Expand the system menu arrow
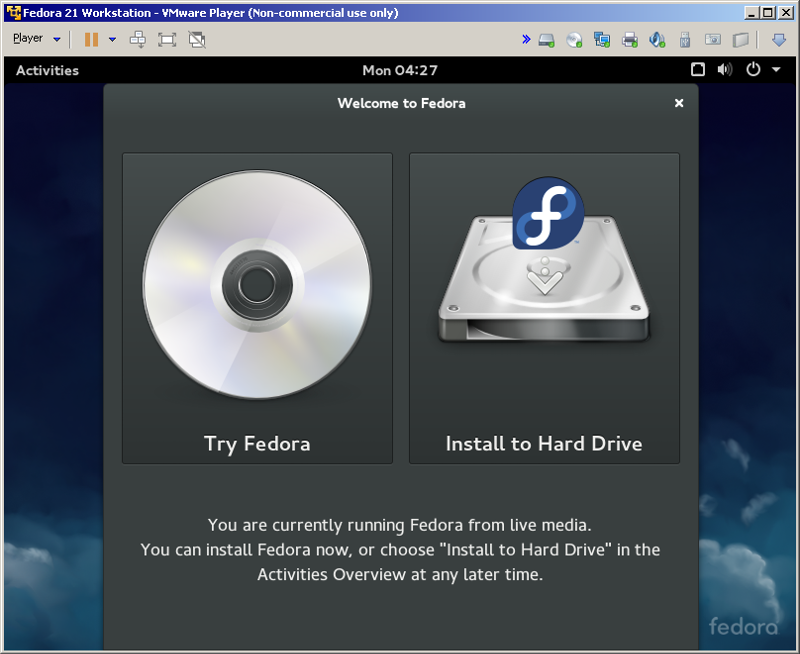Screen dimensions: 800x654 [776, 69]
